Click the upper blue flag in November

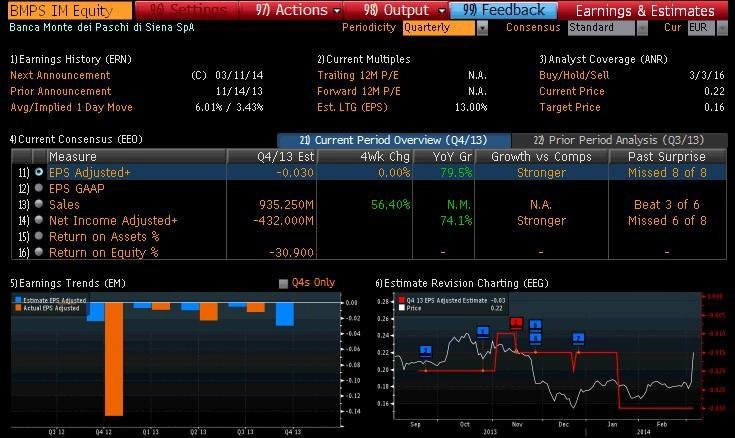pyautogui.click(x=535, y=325)
